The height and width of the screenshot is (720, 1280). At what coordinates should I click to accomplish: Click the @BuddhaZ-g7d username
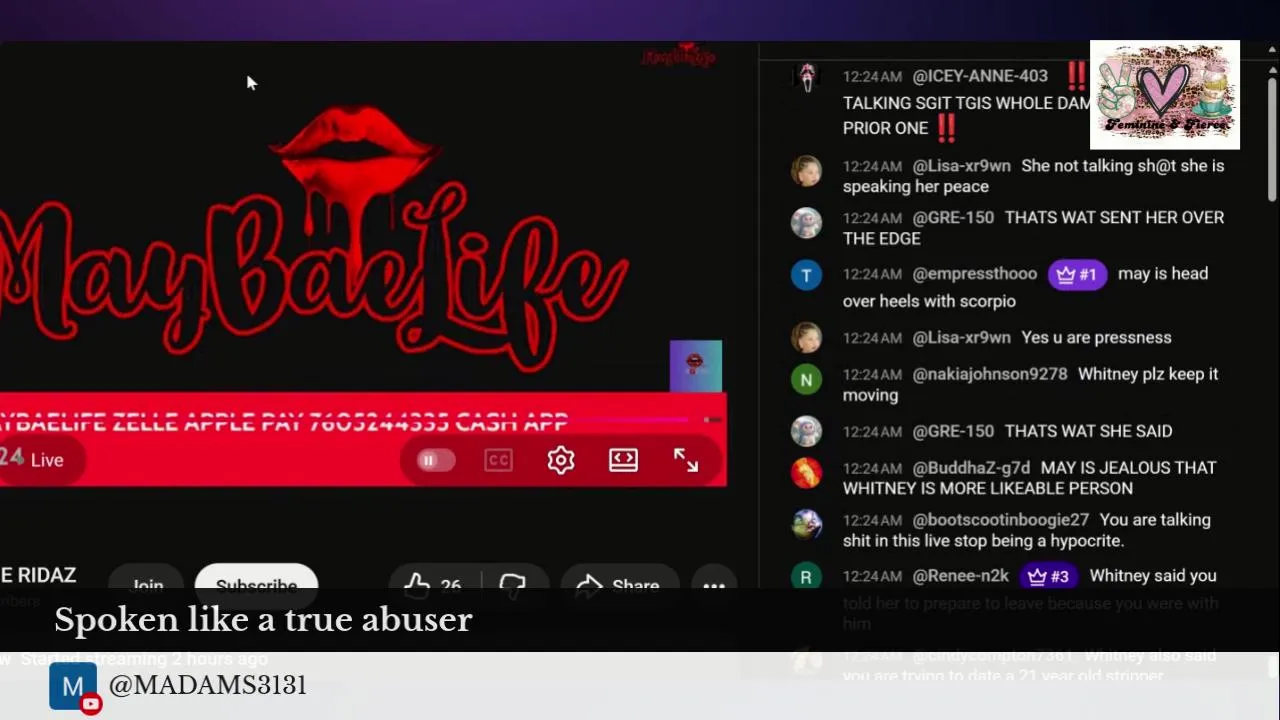coord(971,467)
